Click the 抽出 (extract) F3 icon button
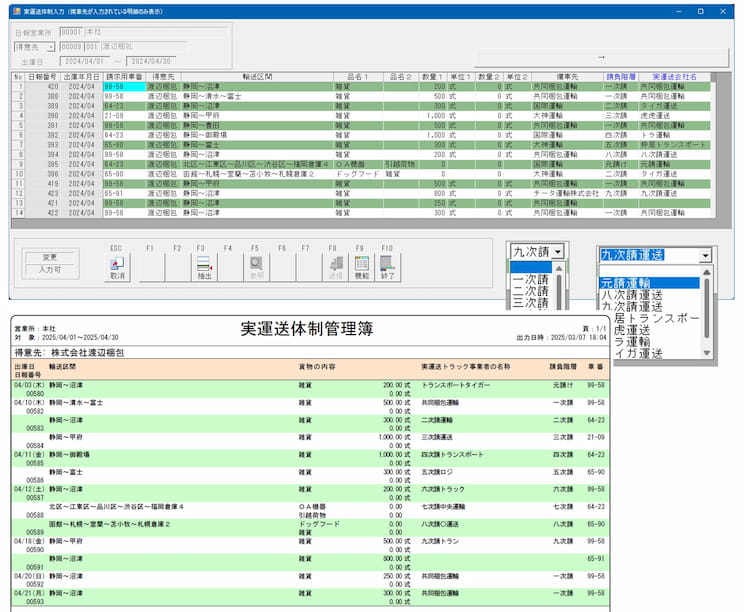 tap(204, 268)
